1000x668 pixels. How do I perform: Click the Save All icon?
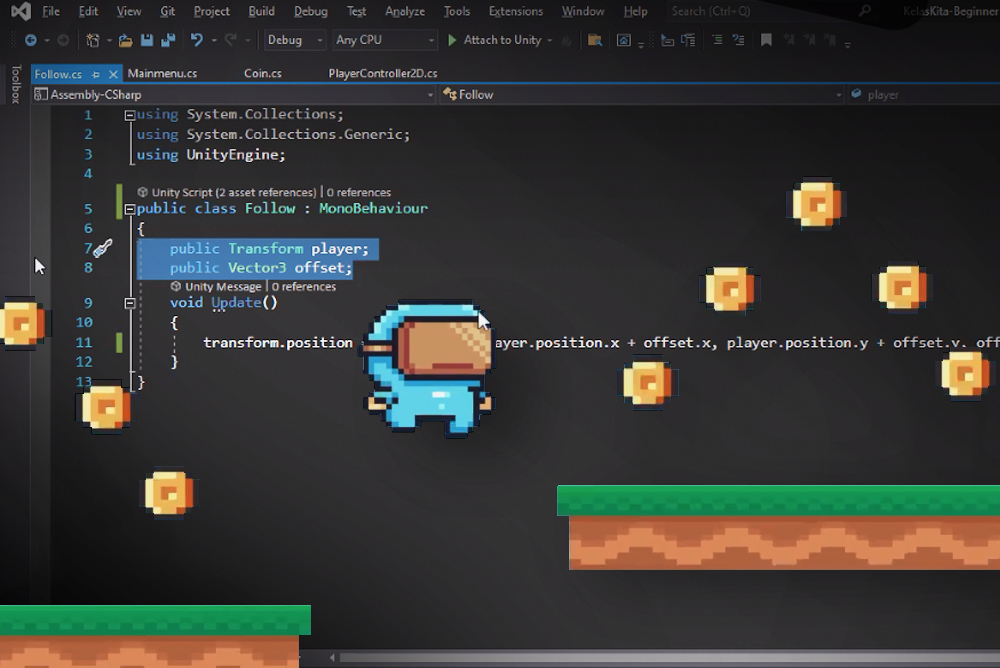168,40
